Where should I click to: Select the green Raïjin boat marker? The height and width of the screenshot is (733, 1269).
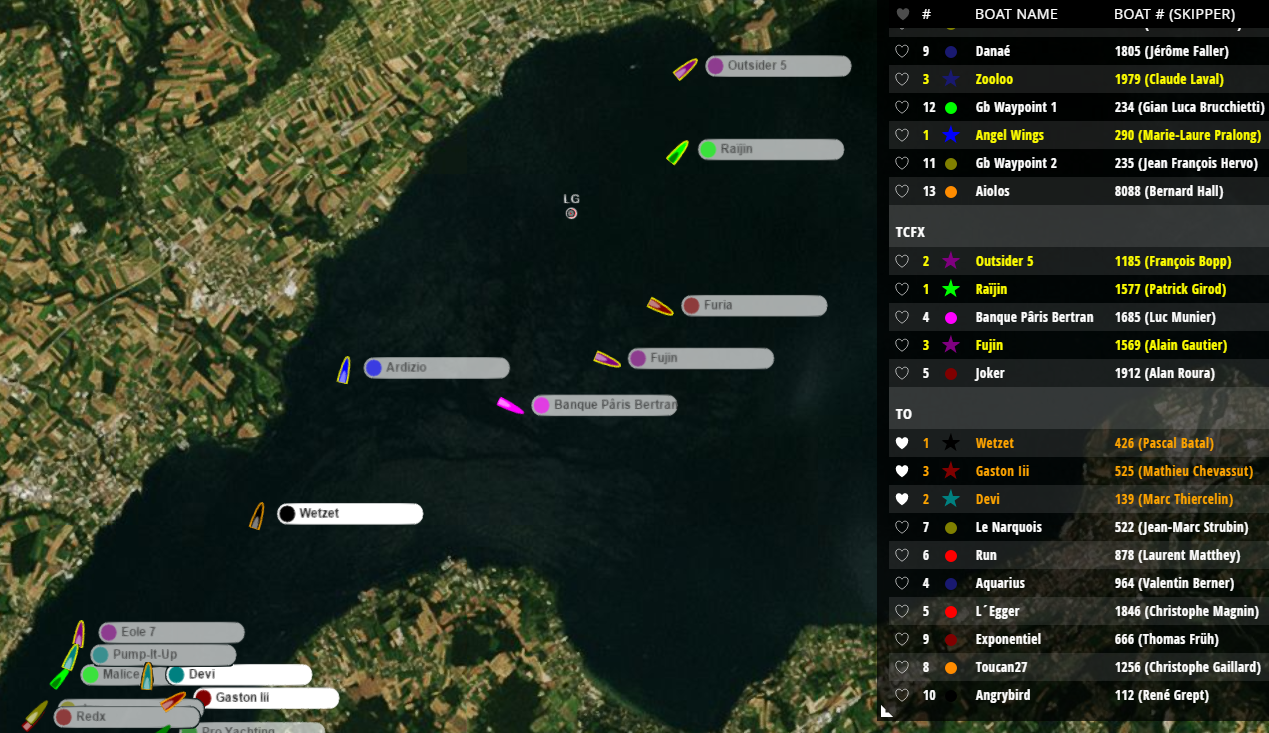pos(677,152)
